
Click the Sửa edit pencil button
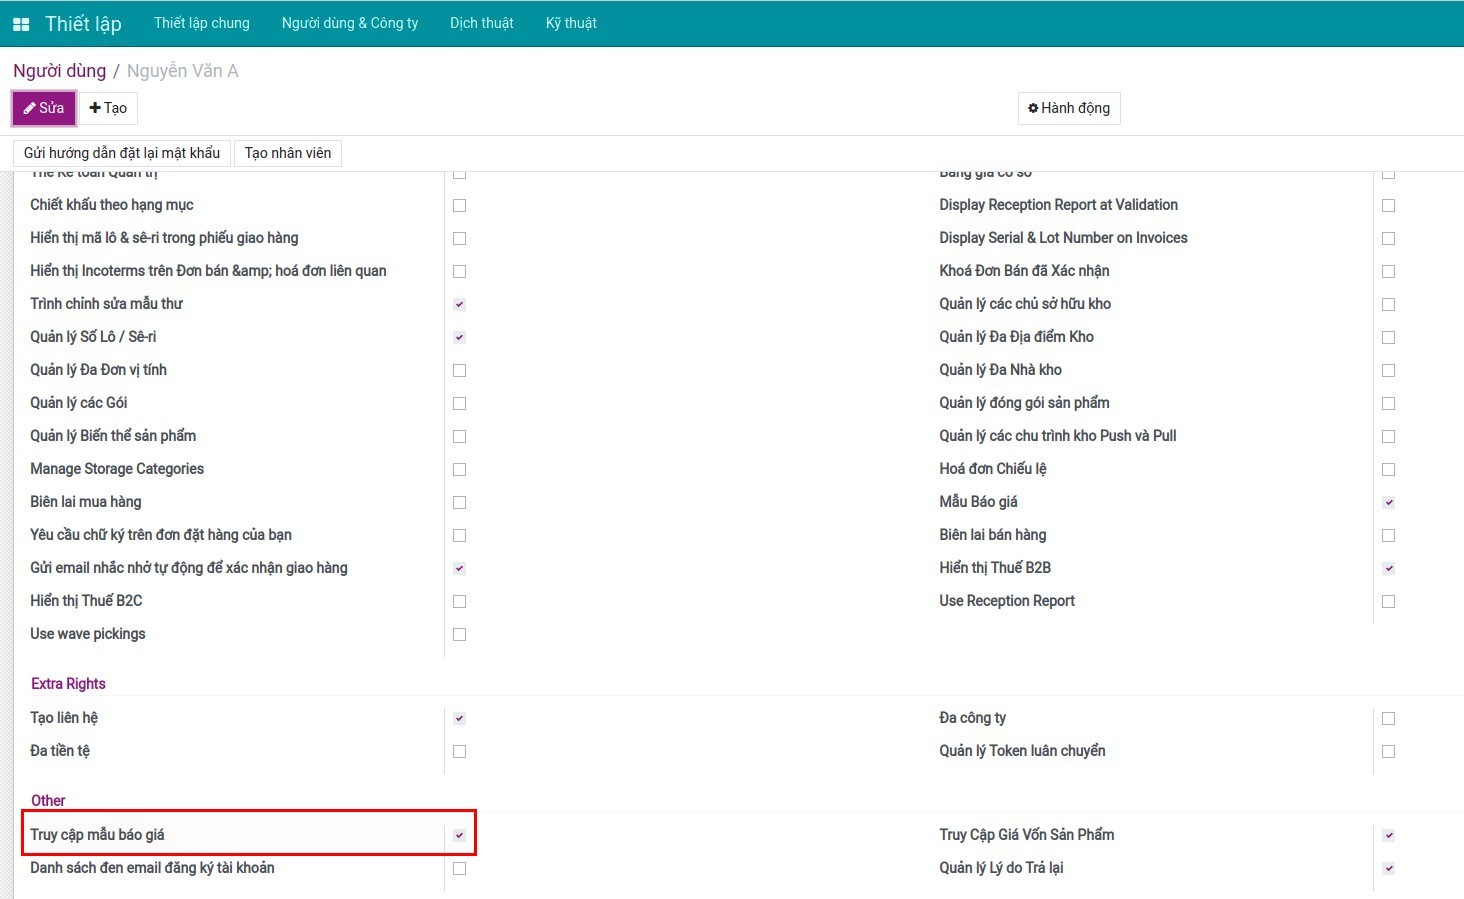point(44,108)
